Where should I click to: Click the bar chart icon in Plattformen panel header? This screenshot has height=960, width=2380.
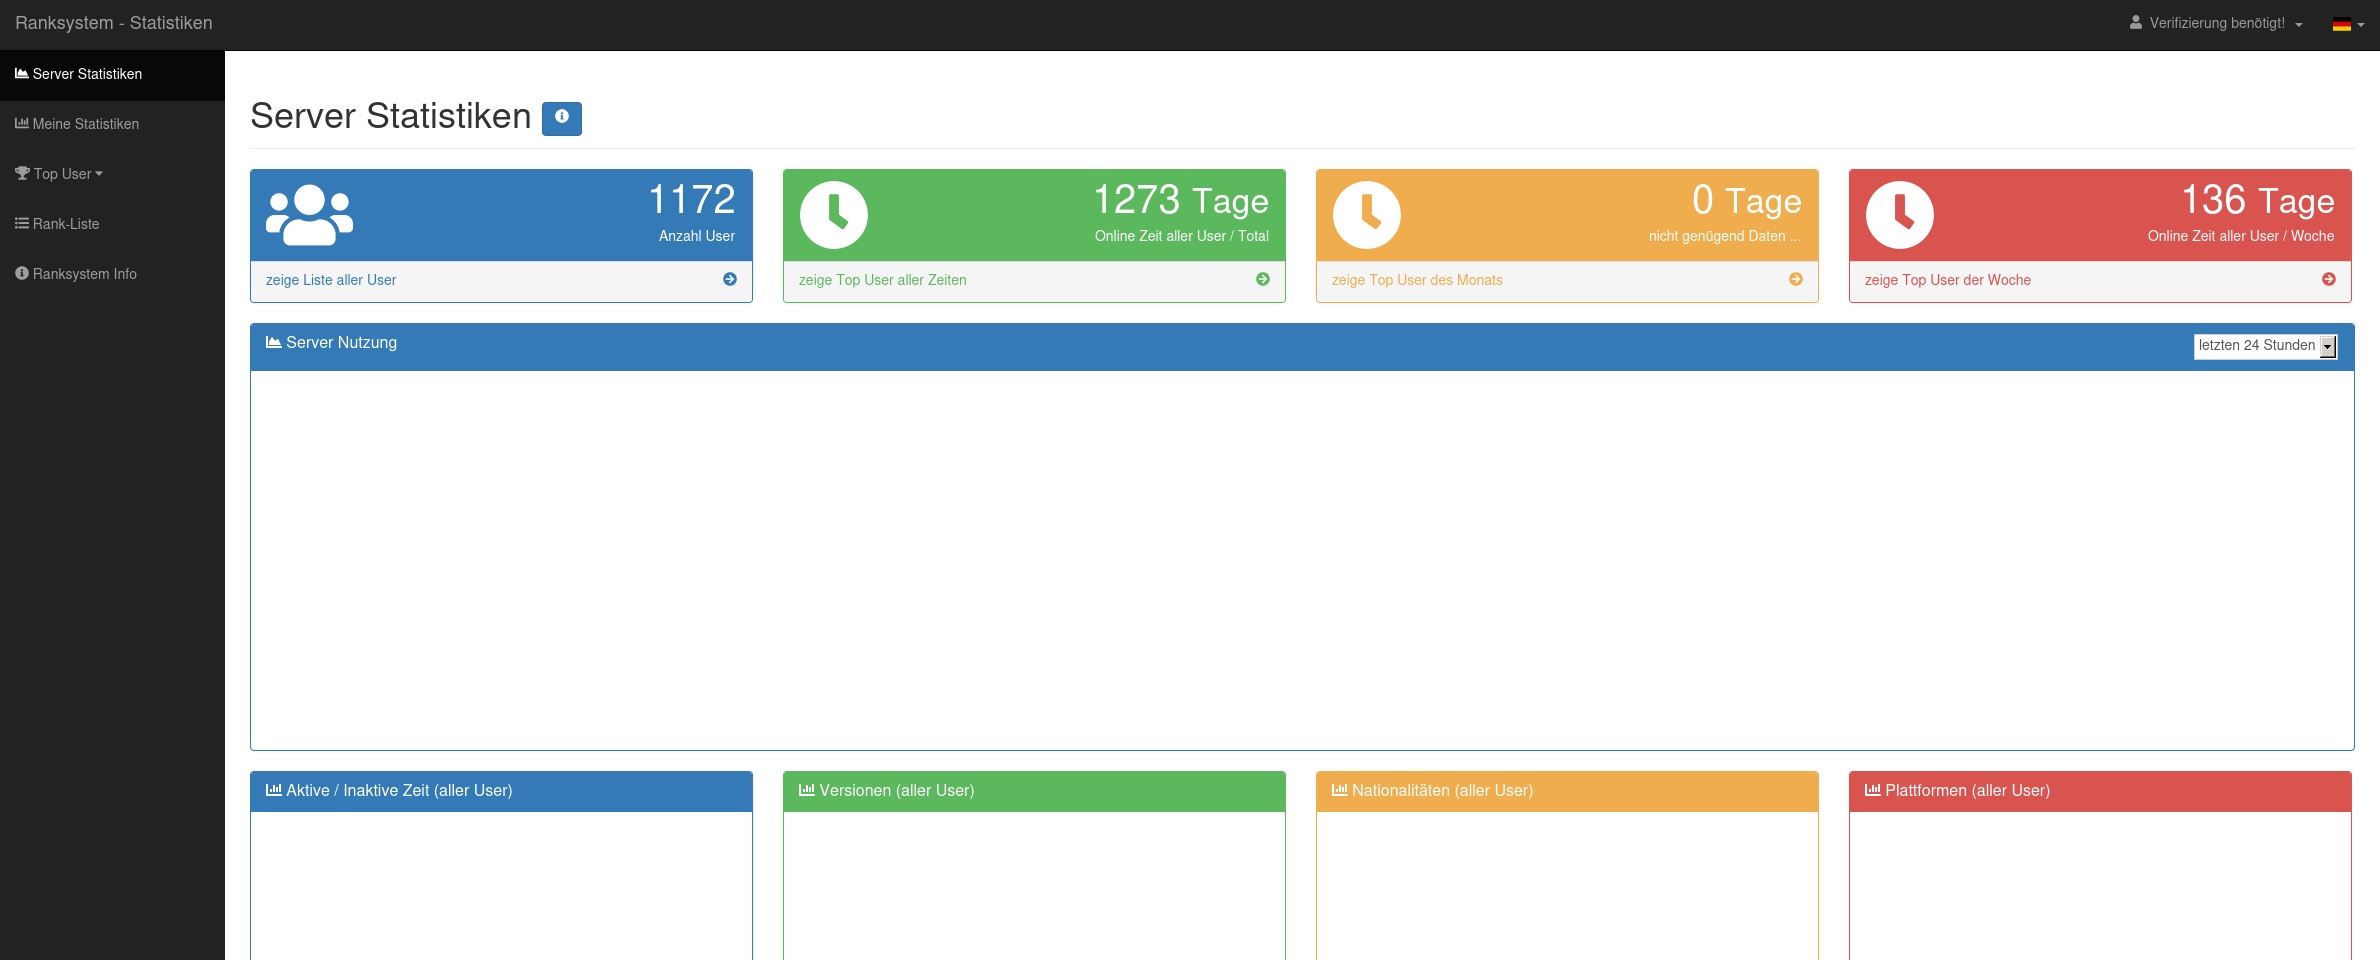pyautogui.click(x=1873, y=790)
